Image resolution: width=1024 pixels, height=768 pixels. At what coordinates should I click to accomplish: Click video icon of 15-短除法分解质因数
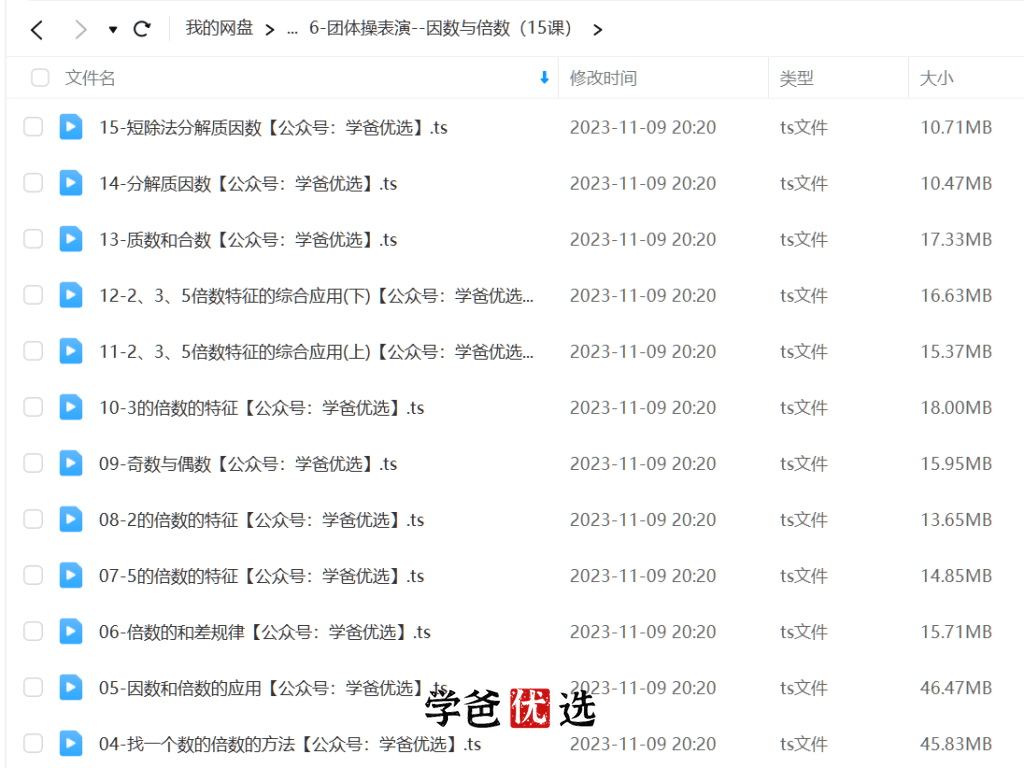pos(71,127)
